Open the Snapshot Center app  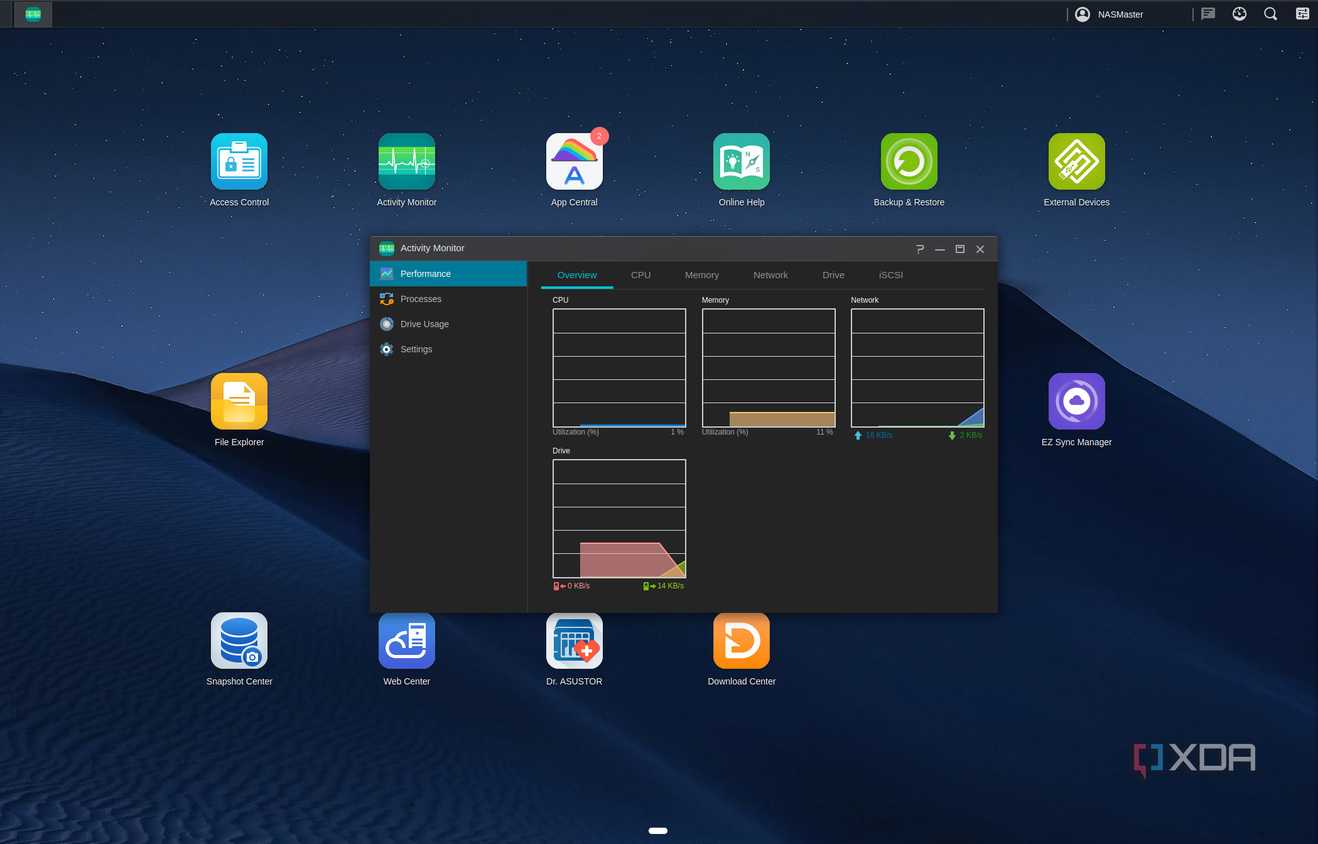pos(239,641)
